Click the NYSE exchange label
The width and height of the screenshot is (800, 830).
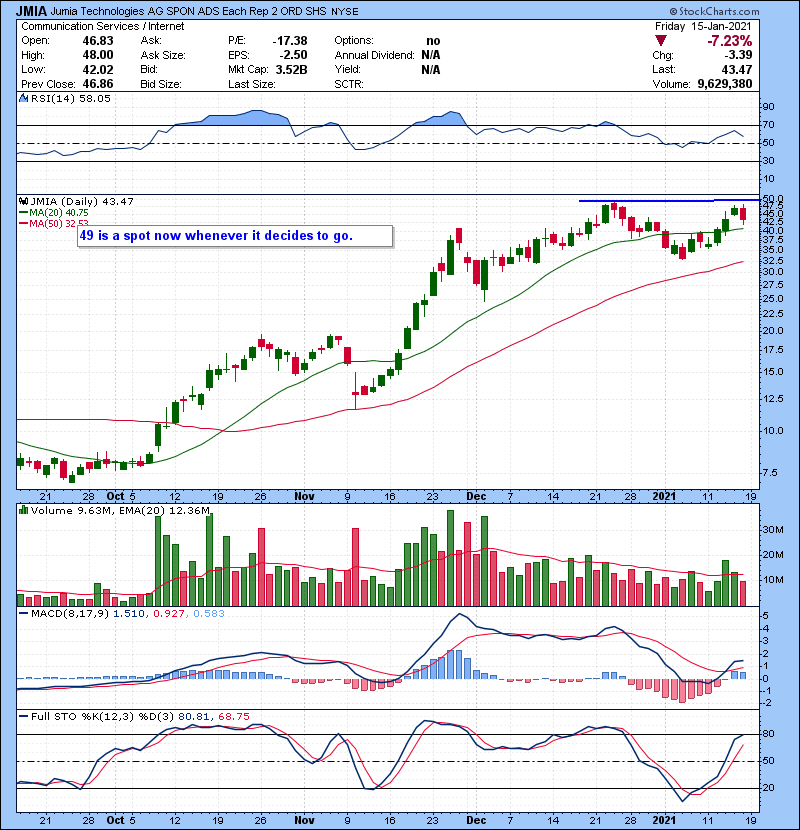pos(345,12)
